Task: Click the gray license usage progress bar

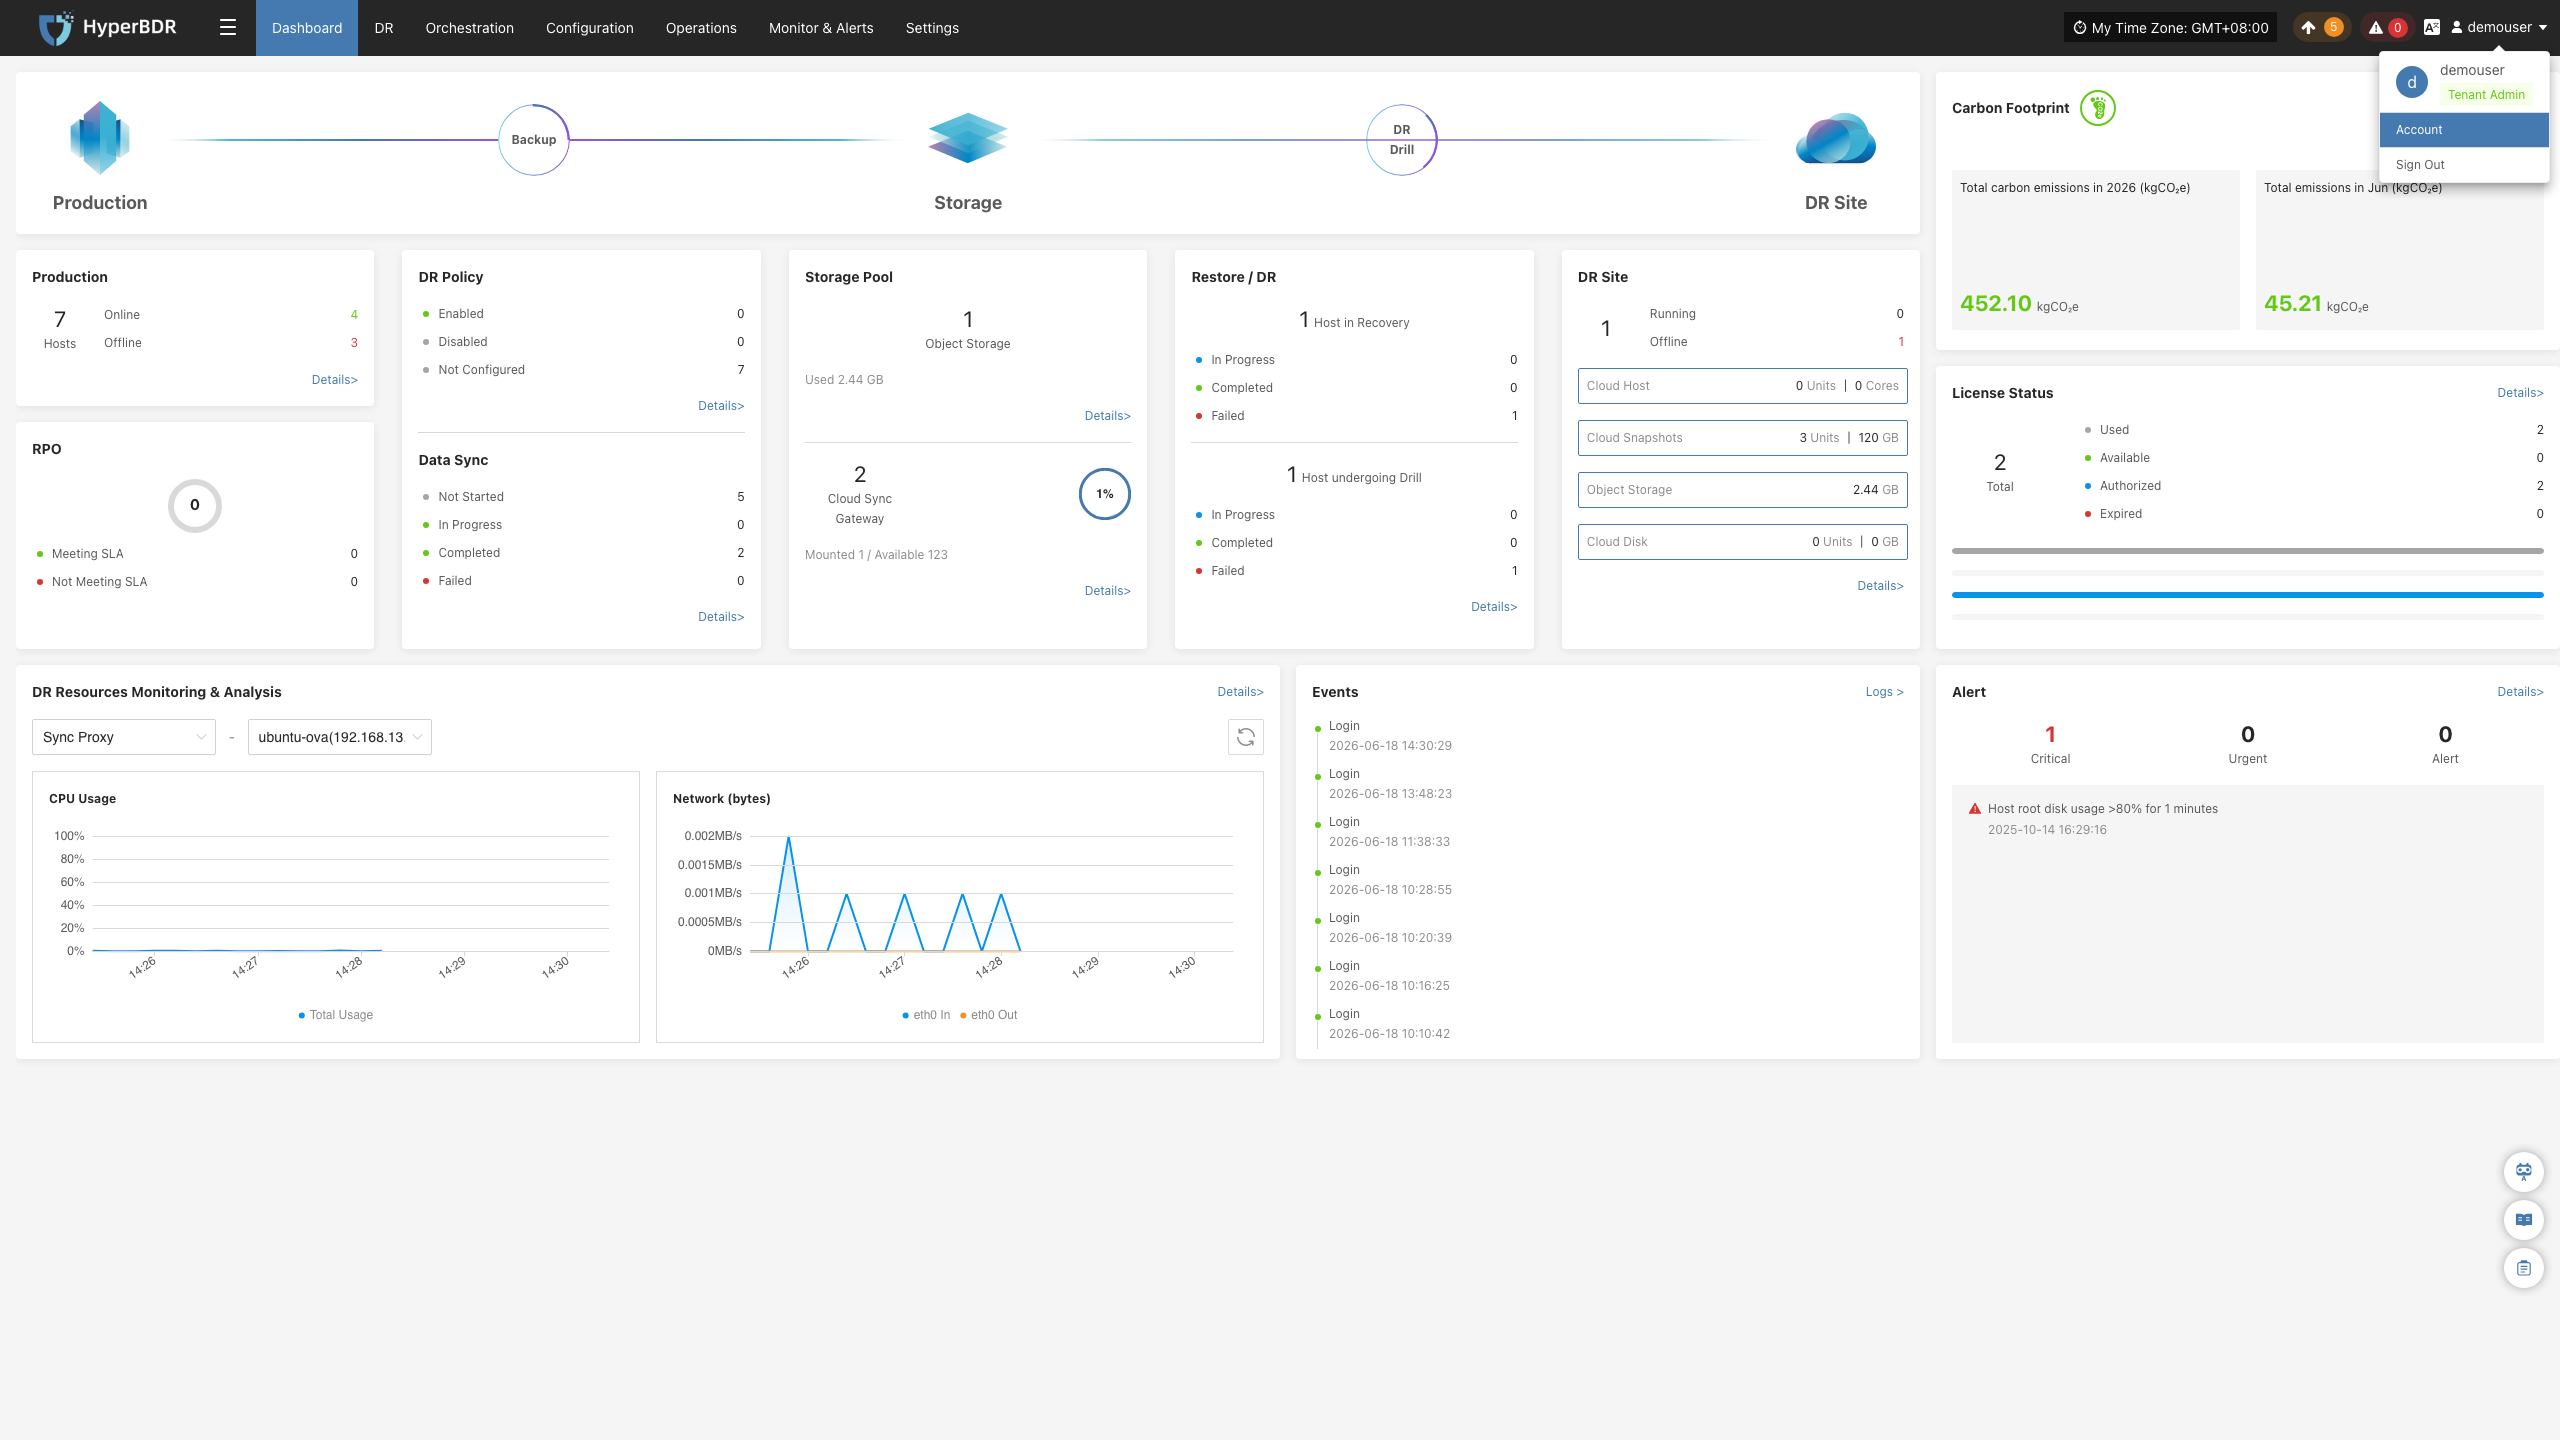Action: point(2248,551)
